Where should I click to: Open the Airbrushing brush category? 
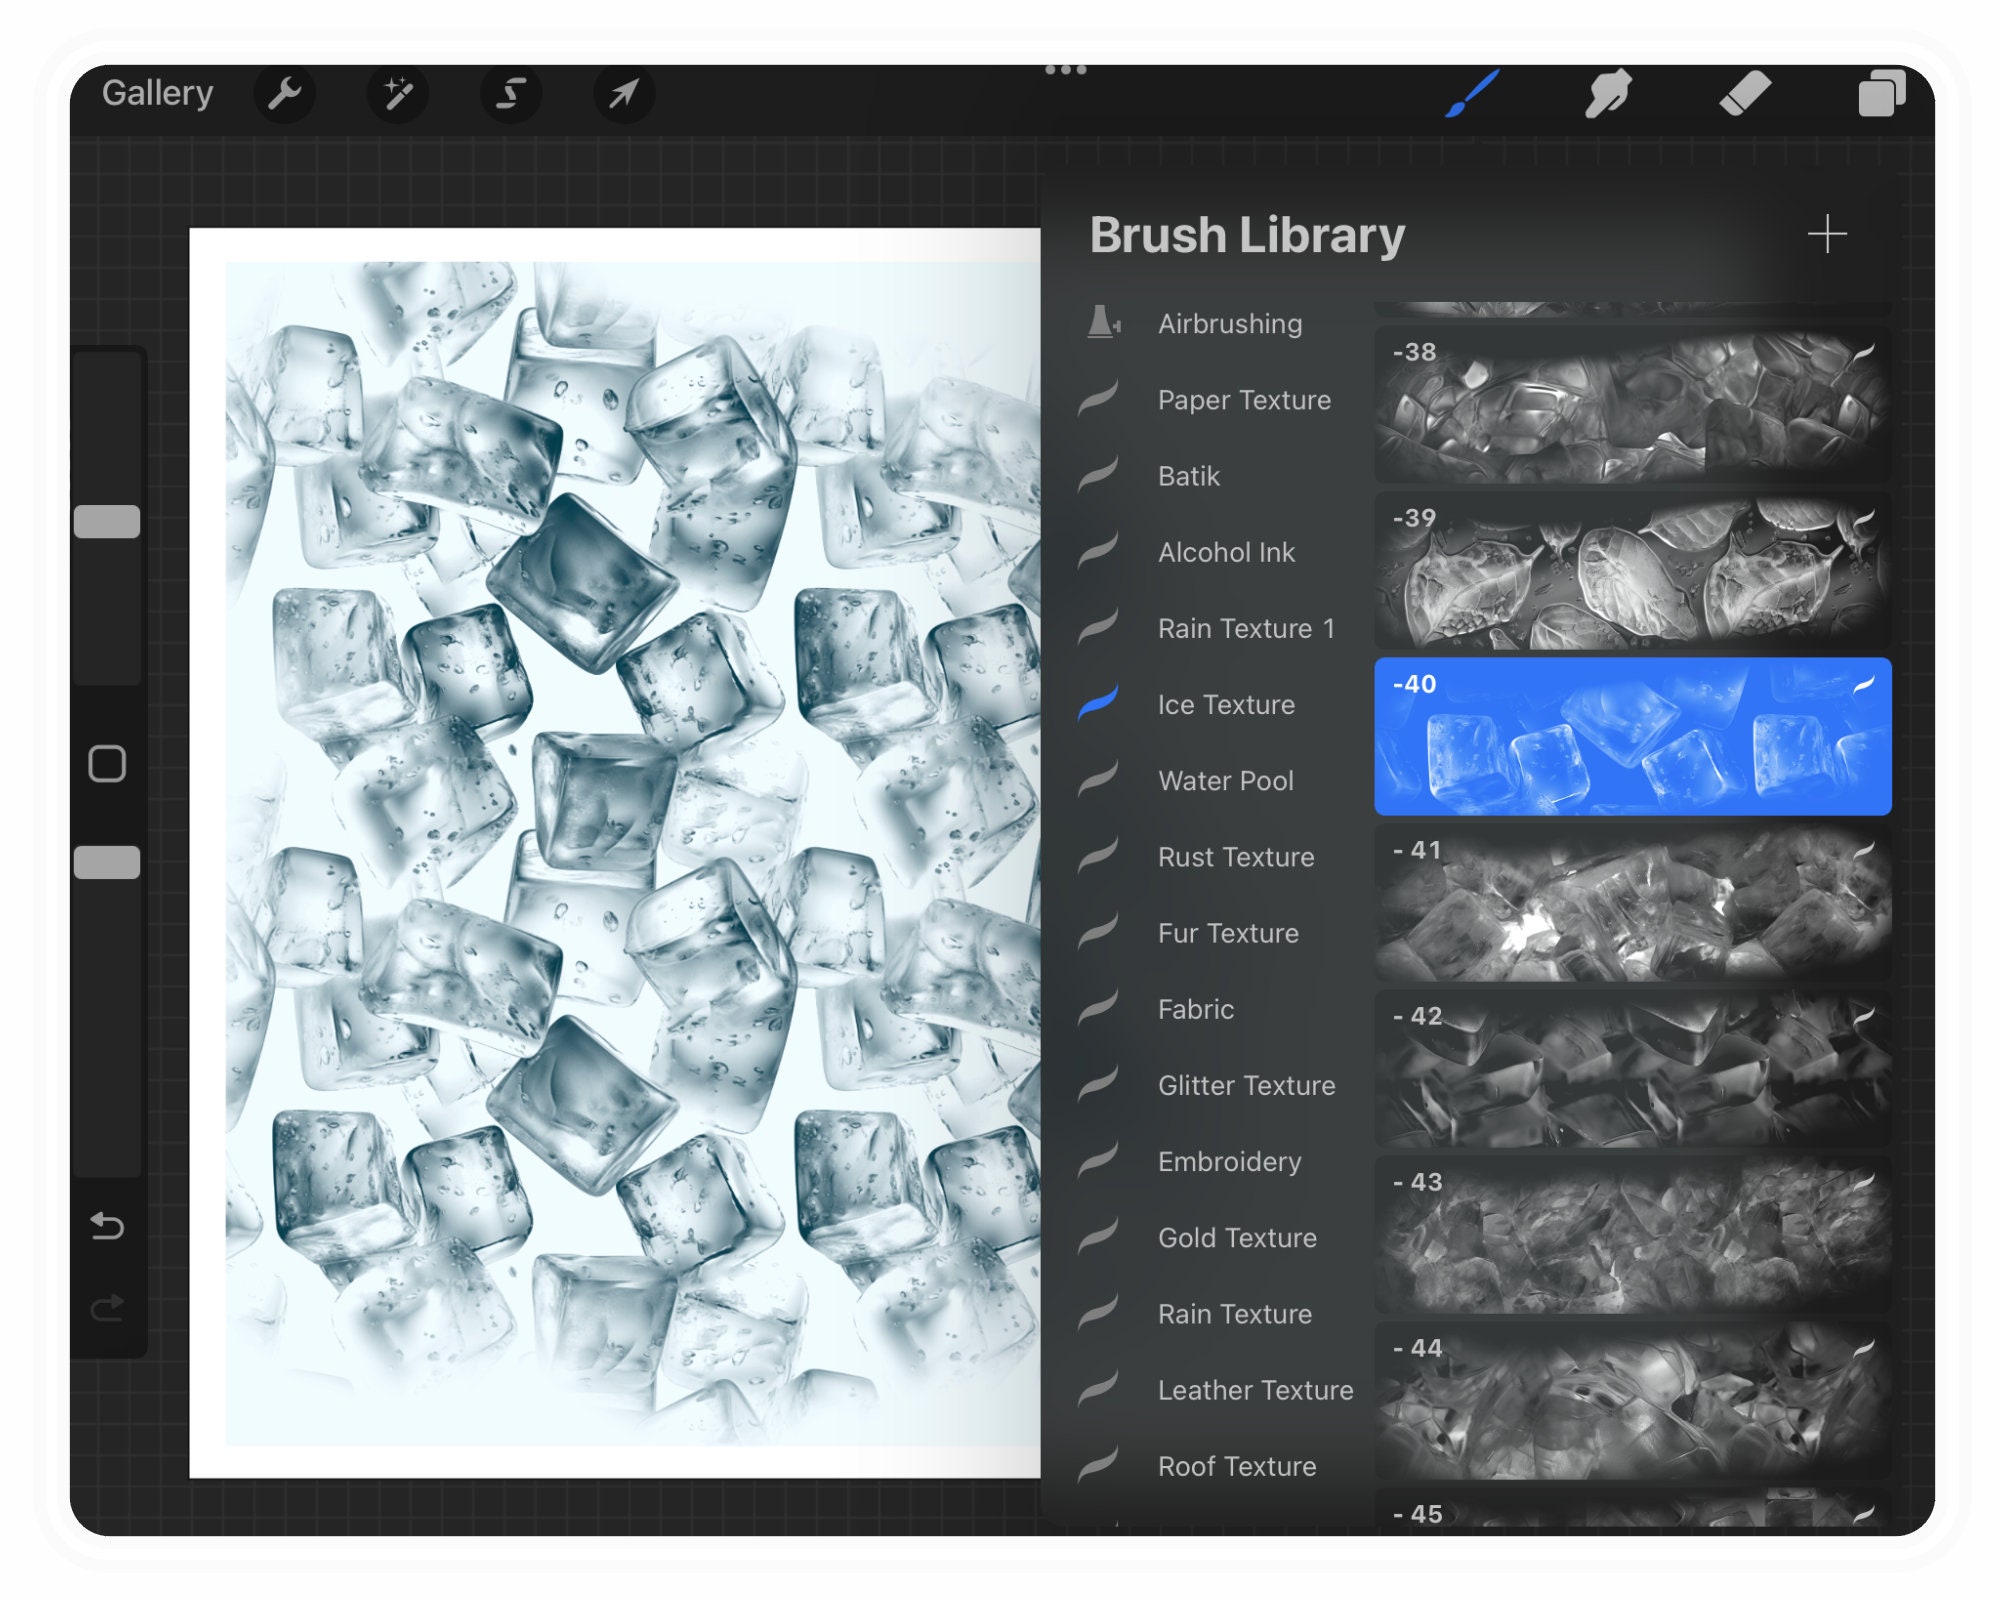click(x=1230, y=324)
